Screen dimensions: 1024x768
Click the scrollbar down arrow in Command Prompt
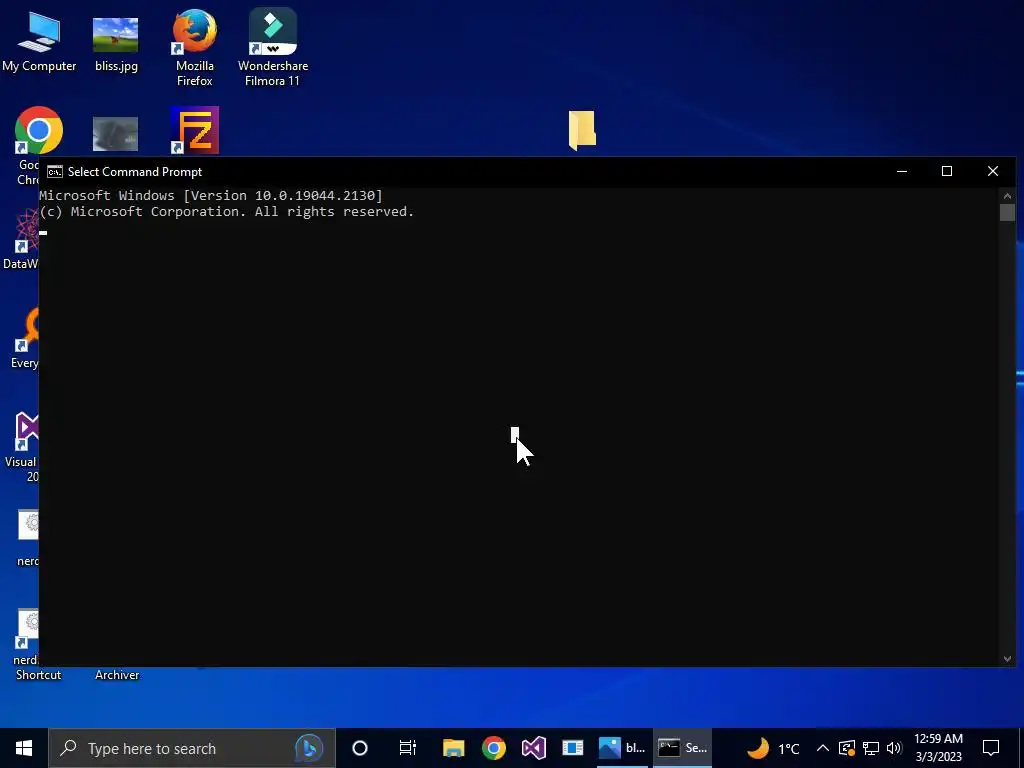pyautogui.click(x=1007, y=659)
